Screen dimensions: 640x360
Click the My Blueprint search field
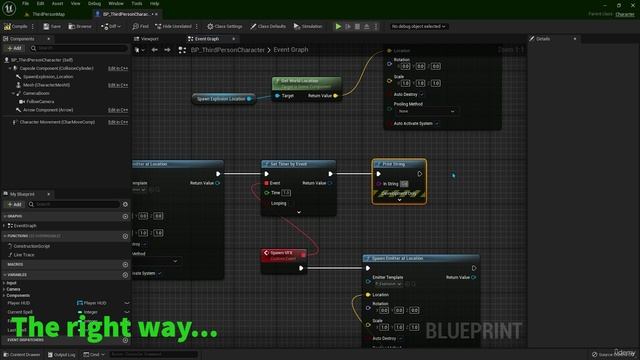point(74,204)
